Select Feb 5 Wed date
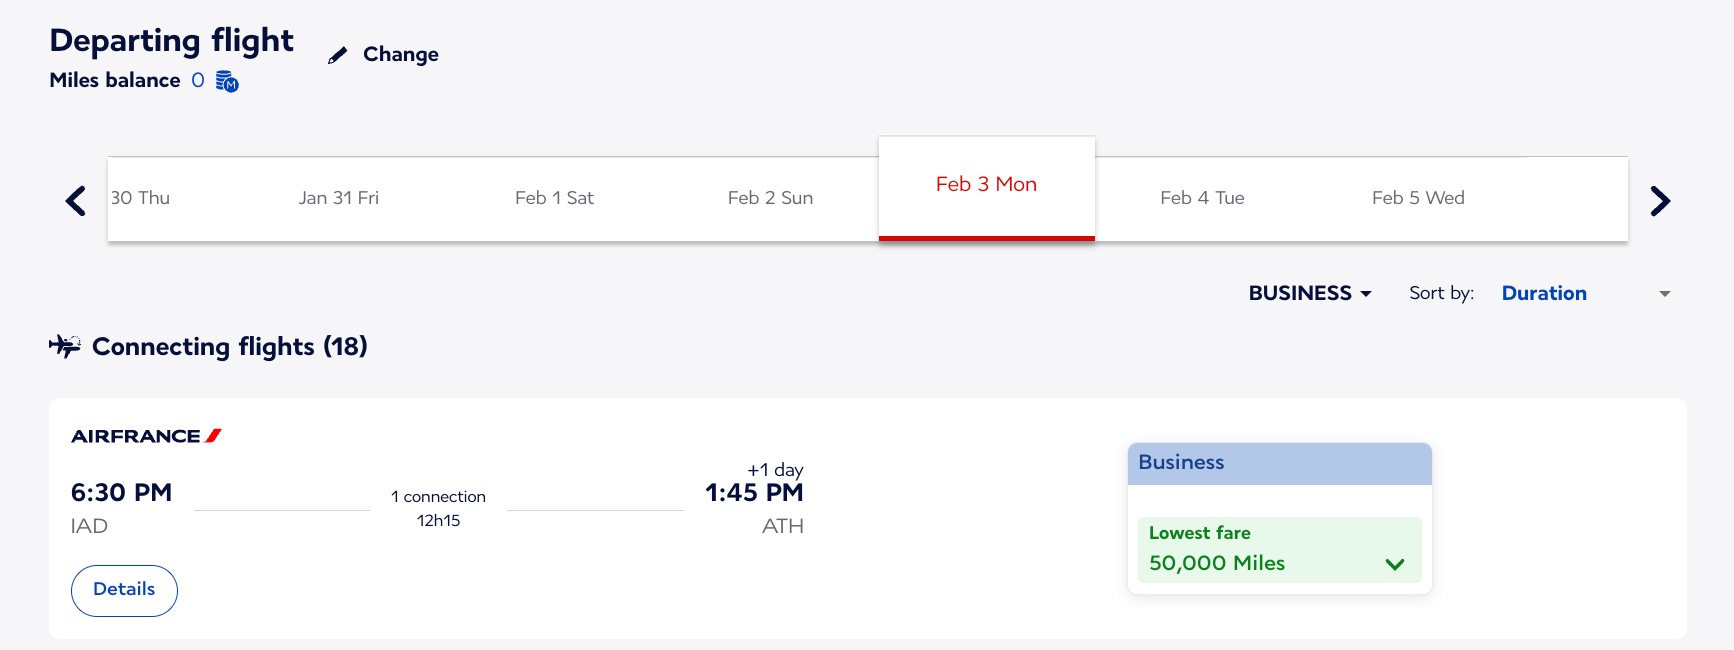The width and height of the screenshot is (1734, 650). 1418,198
